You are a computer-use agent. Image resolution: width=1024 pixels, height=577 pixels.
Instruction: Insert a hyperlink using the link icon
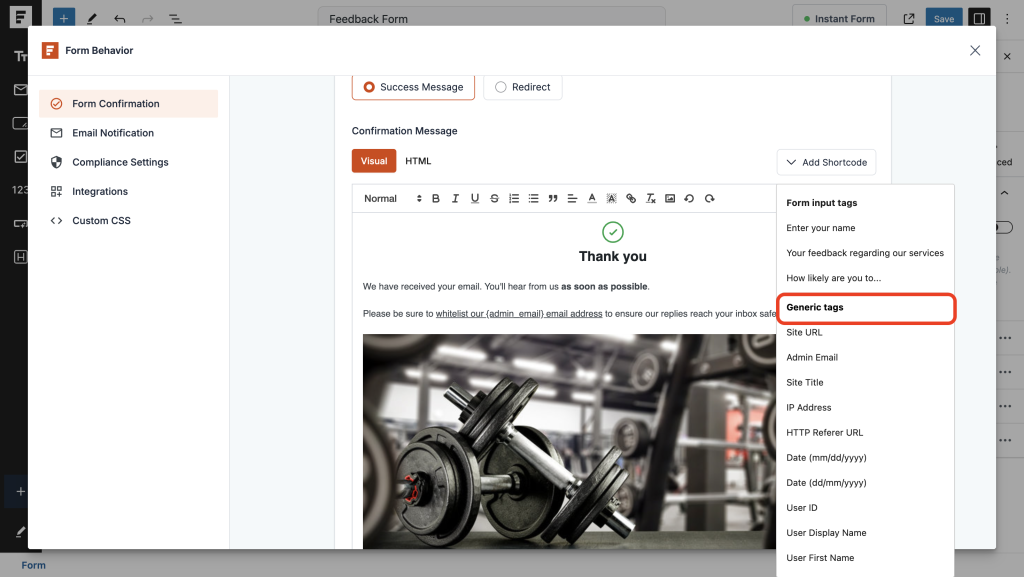point(631,198)
